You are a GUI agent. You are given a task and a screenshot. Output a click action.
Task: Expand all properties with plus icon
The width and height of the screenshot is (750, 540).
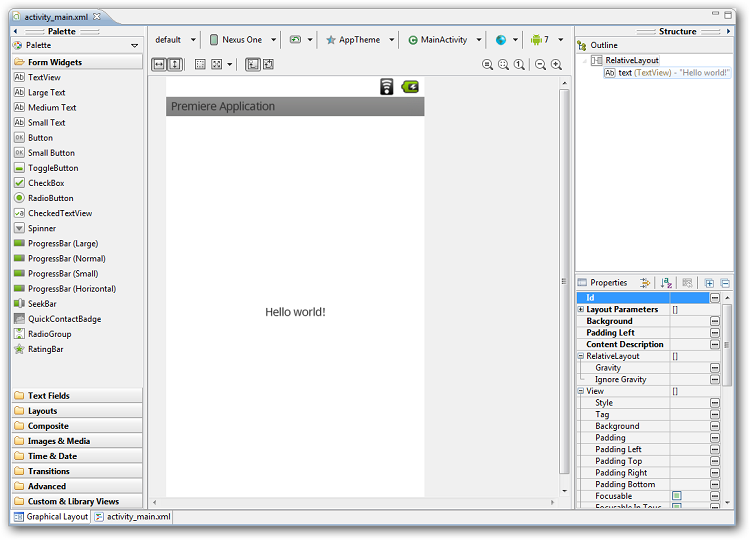point(709,283)
